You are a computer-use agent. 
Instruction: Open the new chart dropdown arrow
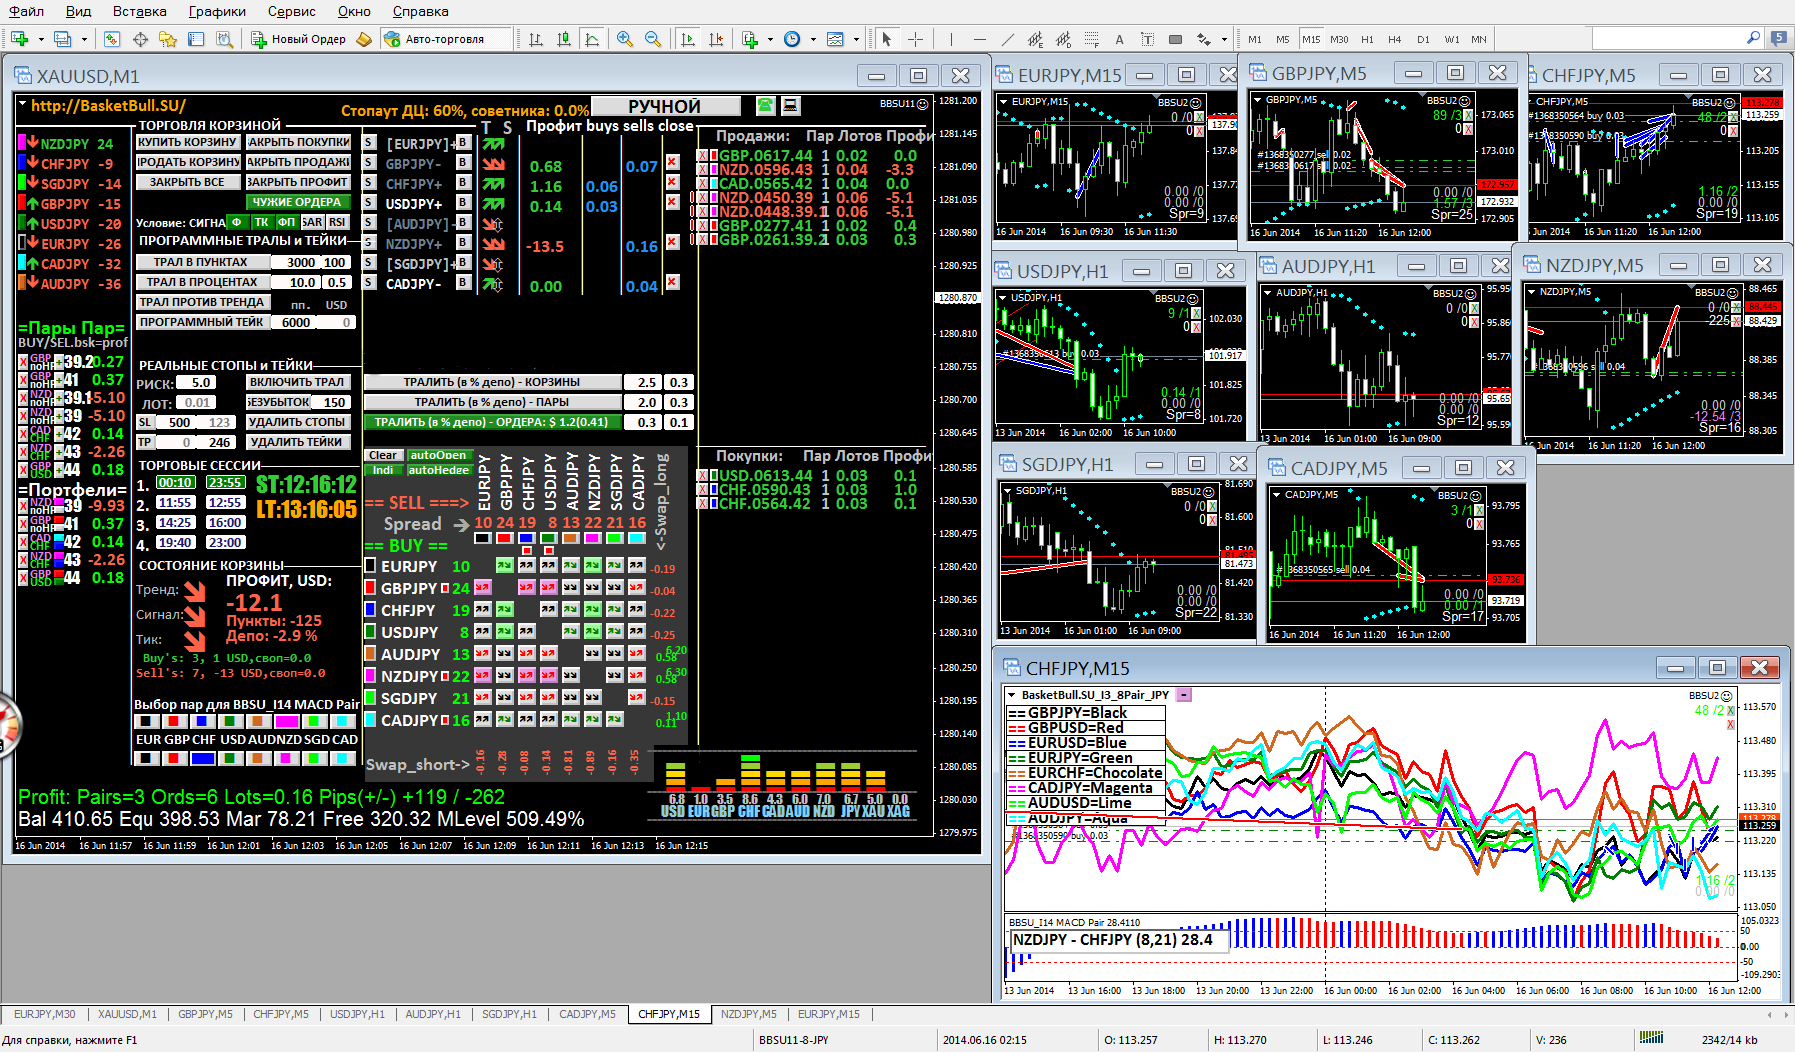[x=41, y=39]
